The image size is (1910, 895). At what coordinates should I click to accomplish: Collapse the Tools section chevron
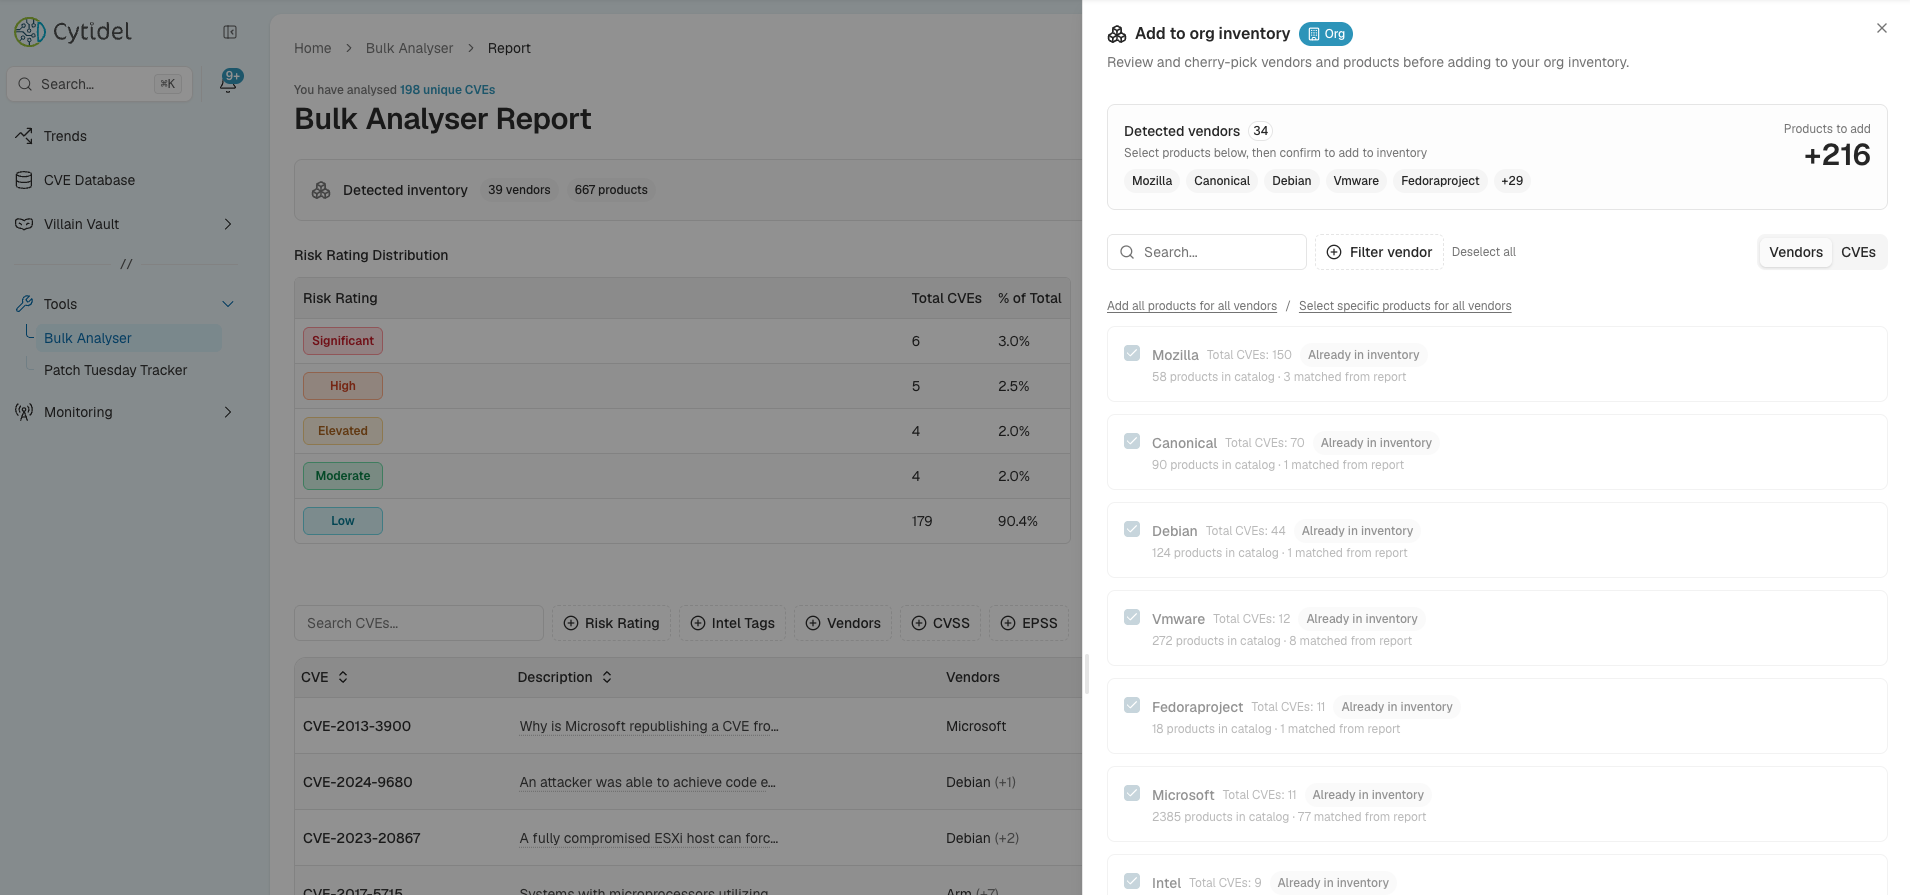[x=228, y=304]
